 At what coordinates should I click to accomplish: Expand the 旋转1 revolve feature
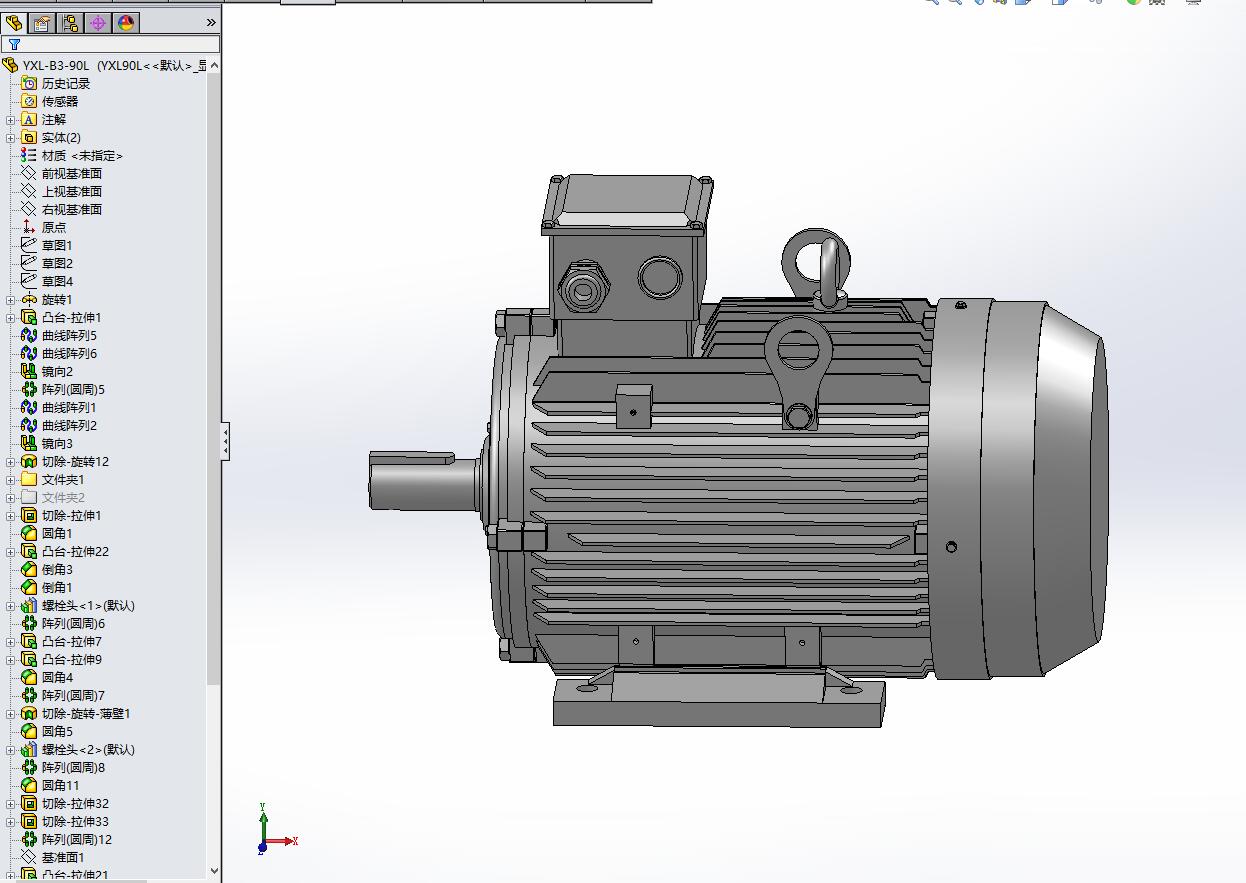(11, 299)
